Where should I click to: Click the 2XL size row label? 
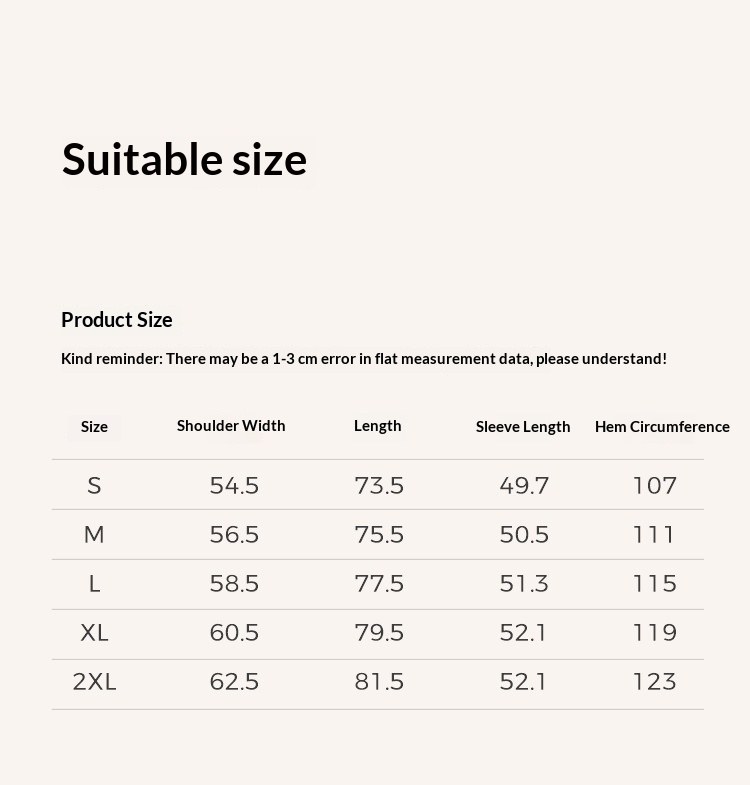tap(94, 682)
